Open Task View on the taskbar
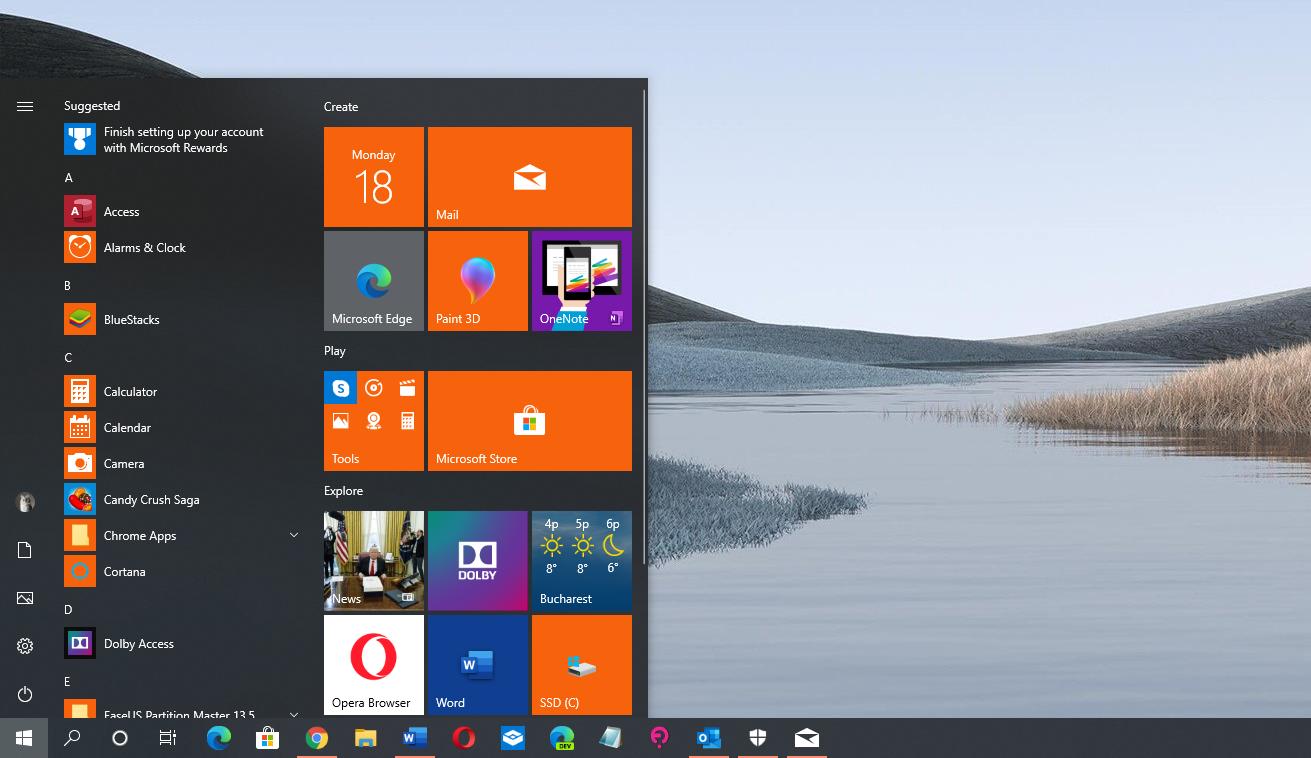Image resolution: width=1311 pixels, height=758 pixels. pos(168,738)
